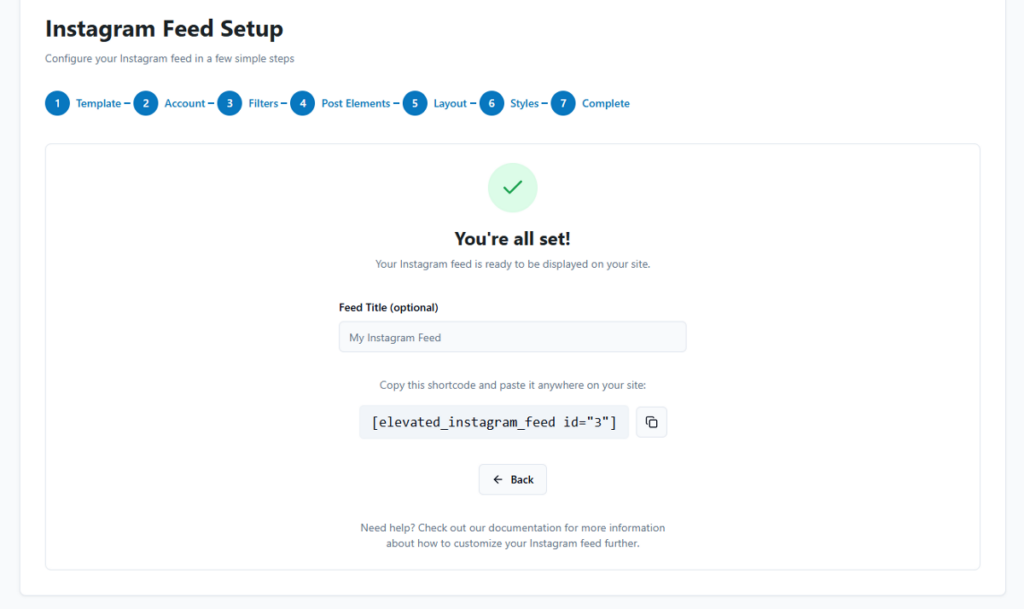Open the Template step label
This screenshot has width=1024, height=609.
[99, 103]
